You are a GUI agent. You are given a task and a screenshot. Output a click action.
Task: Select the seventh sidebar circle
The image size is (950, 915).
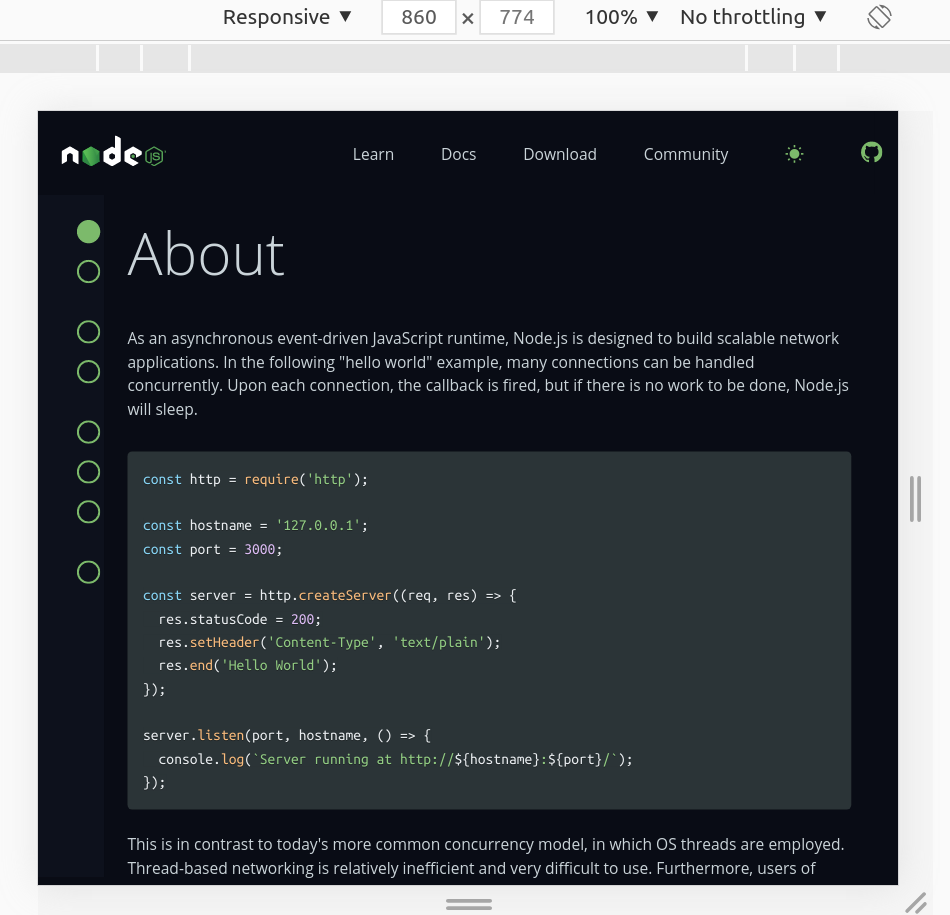pyautogui.click(x=88, y=512)
